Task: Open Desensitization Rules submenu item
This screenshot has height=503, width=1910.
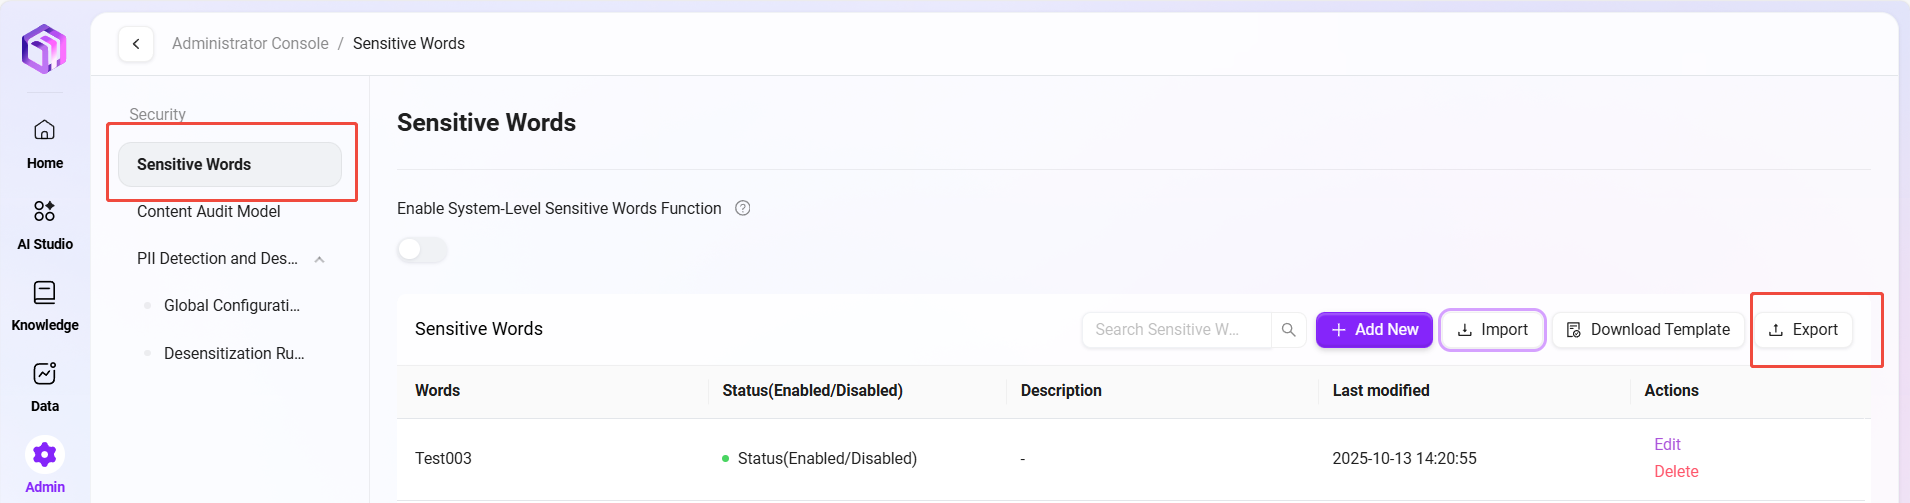Action: (233, 353)
